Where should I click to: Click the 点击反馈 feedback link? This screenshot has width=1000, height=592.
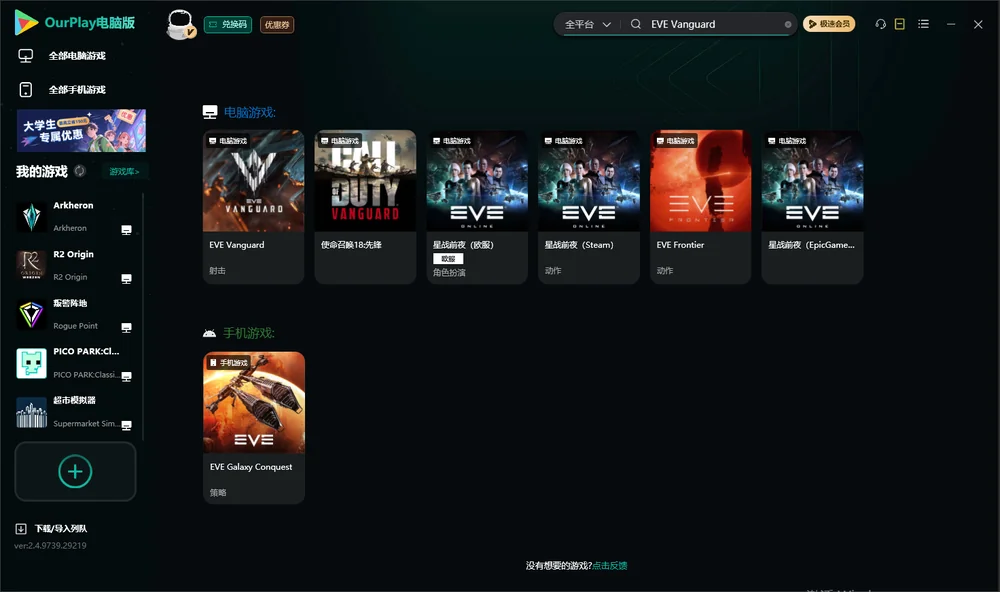coord(610,565)
